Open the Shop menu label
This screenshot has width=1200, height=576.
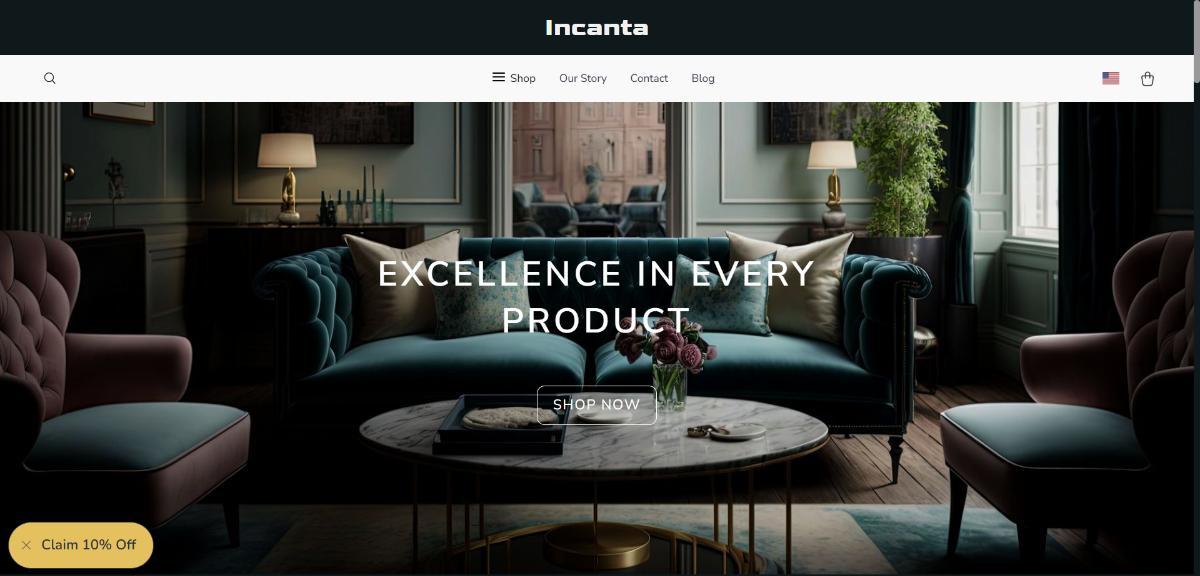523,78
